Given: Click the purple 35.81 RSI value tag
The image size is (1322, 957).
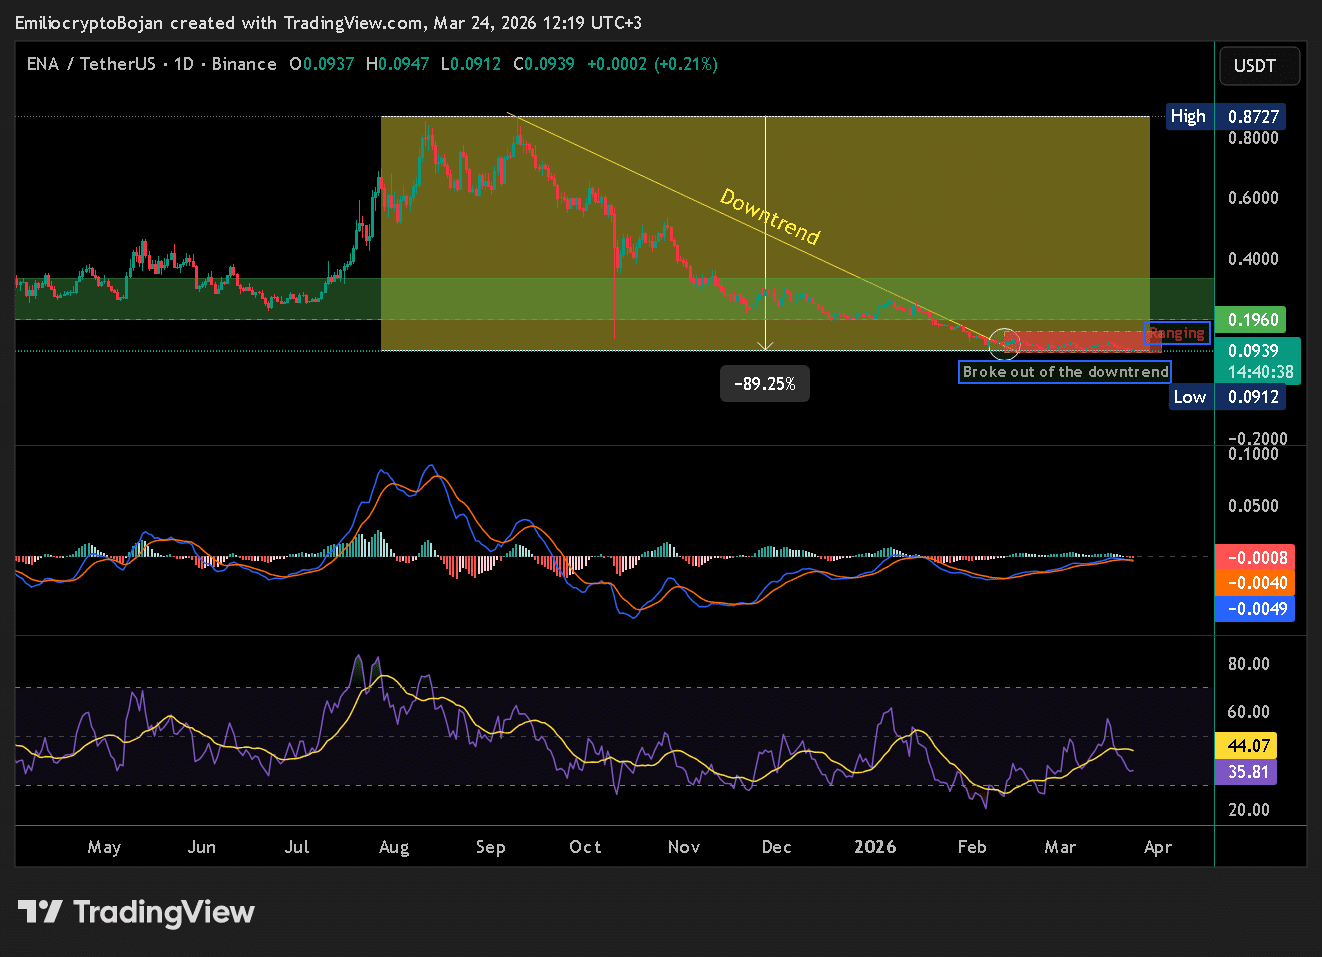Looking at the screenshot, I should coord(1248,772).
